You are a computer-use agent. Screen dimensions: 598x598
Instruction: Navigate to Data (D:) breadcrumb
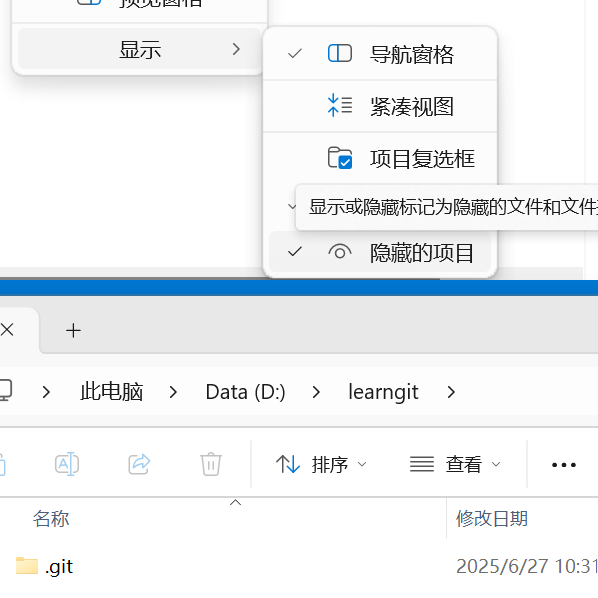[245, 392]
